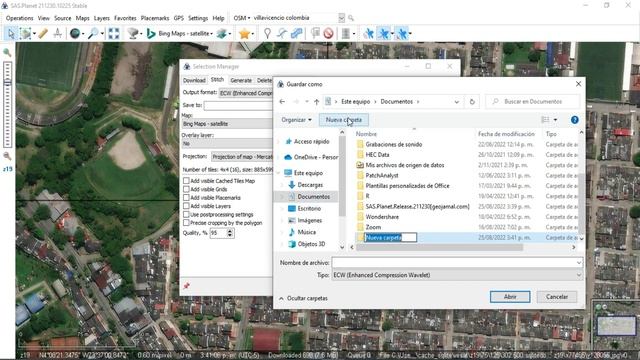
Task: Enable Precise cropping by the polygon
Action: coord(186,223)
